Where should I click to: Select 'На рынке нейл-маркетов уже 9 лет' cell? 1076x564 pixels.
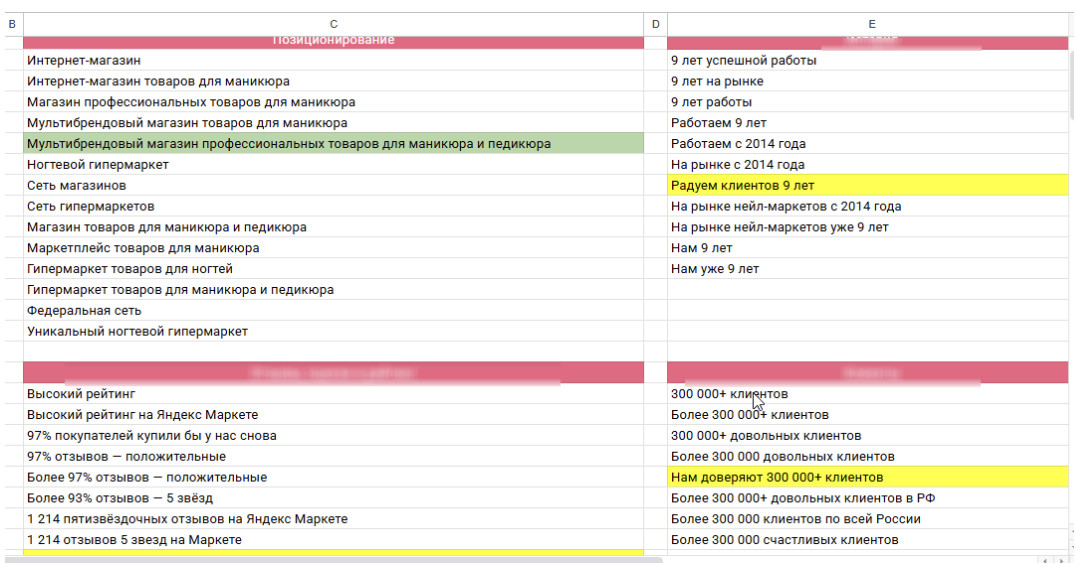coord(867,227)
